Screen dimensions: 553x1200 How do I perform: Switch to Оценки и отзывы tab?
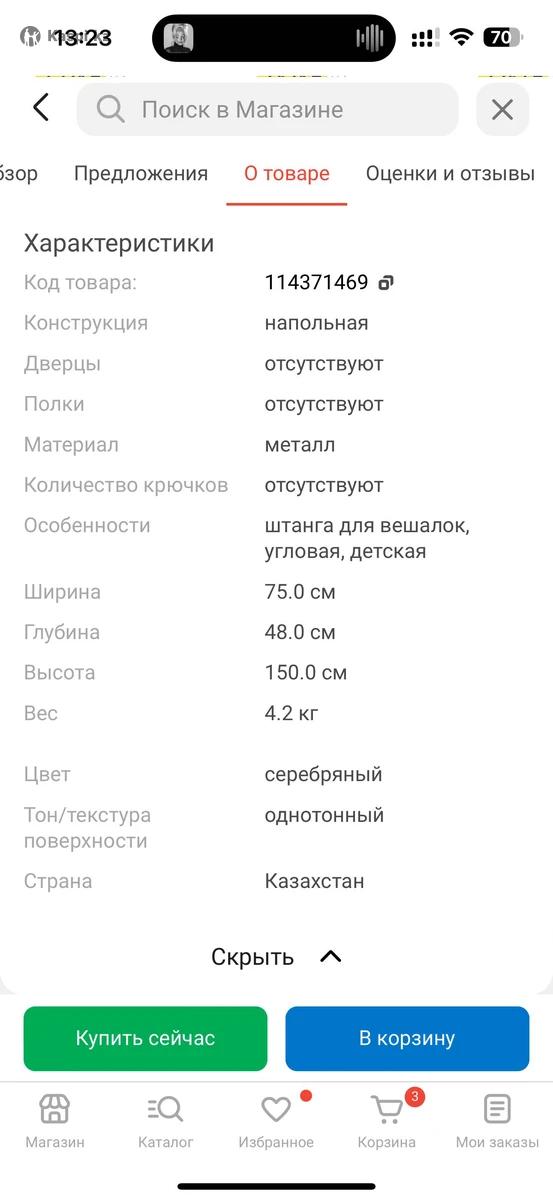450,173
